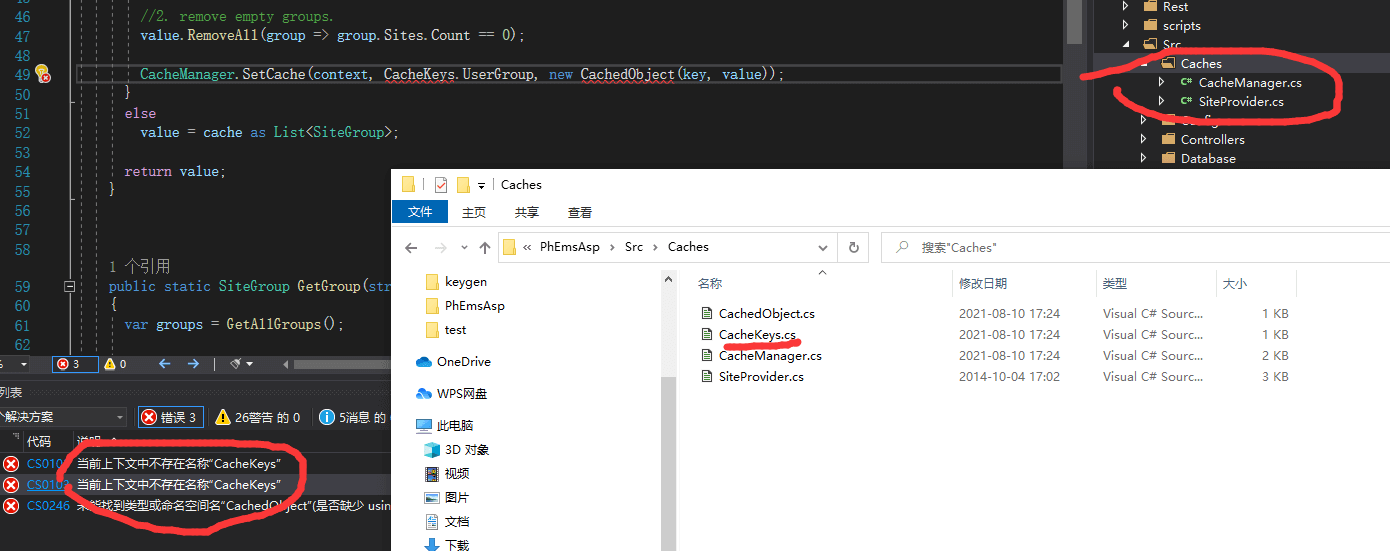Expand the Controllers folder in Solution Explorer

click(1145, 140)
